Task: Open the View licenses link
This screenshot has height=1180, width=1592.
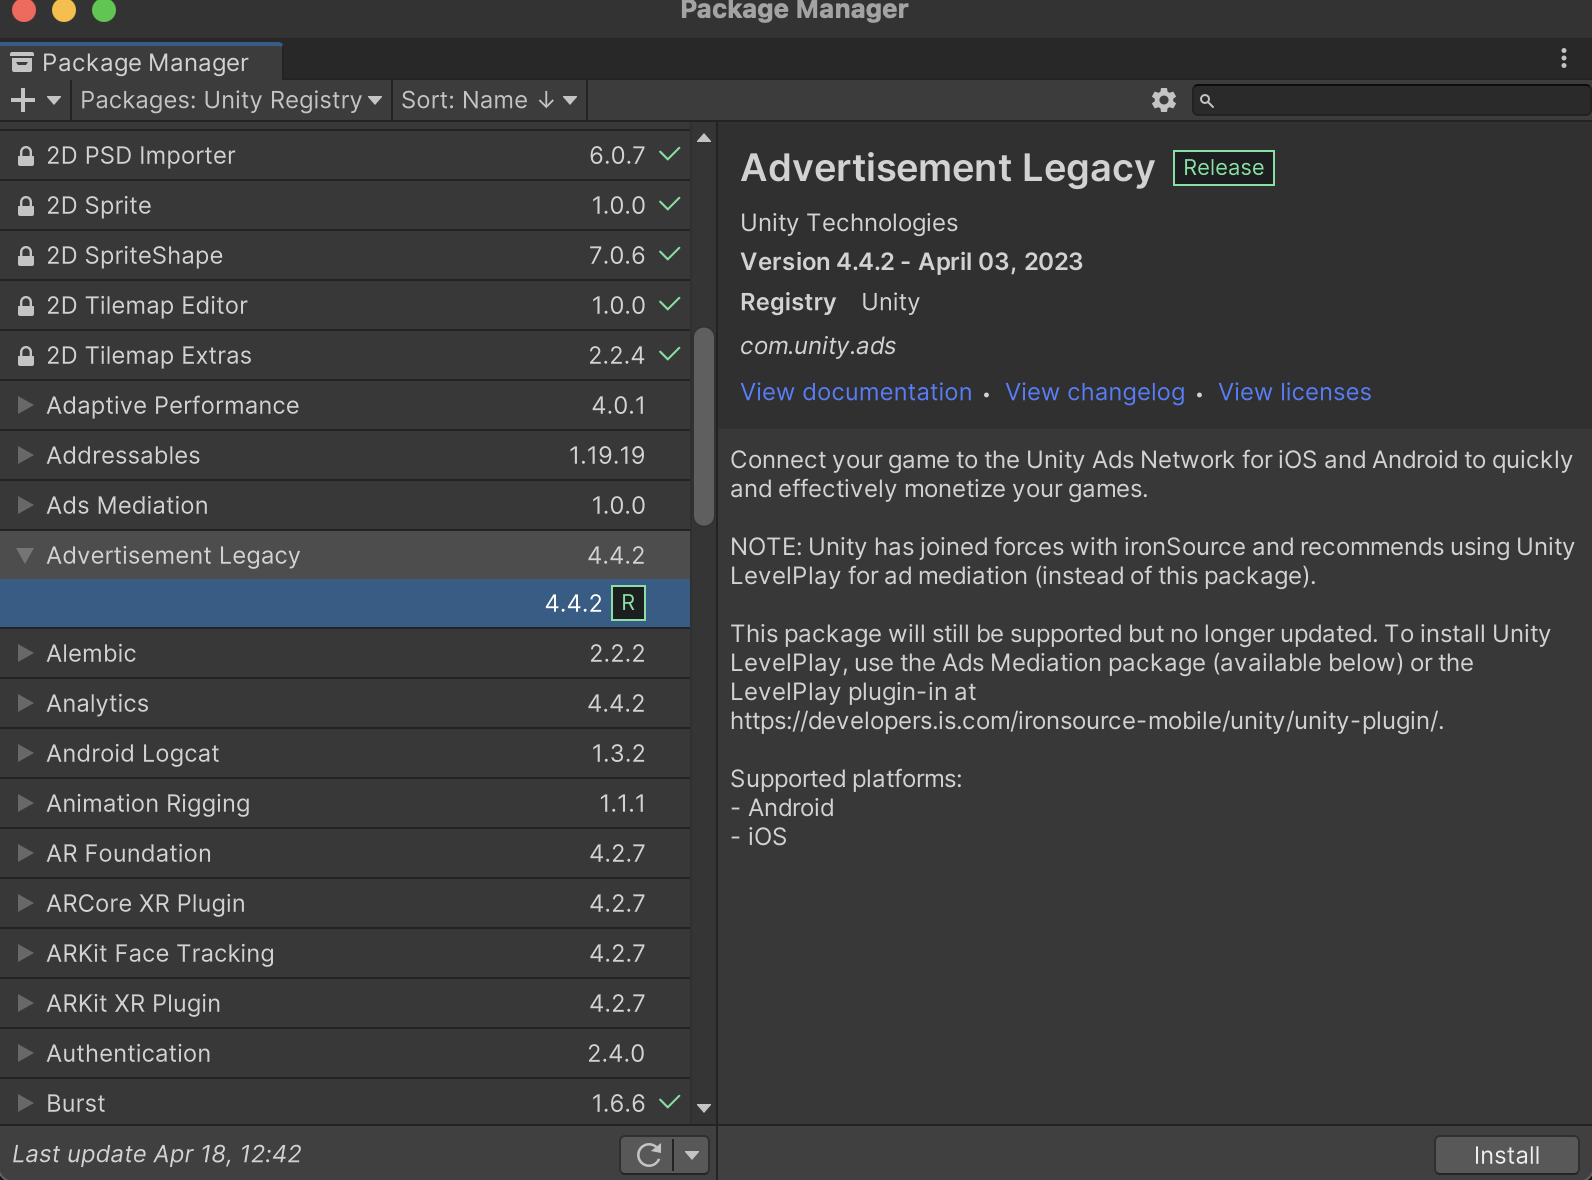Action: (1295, 392)
